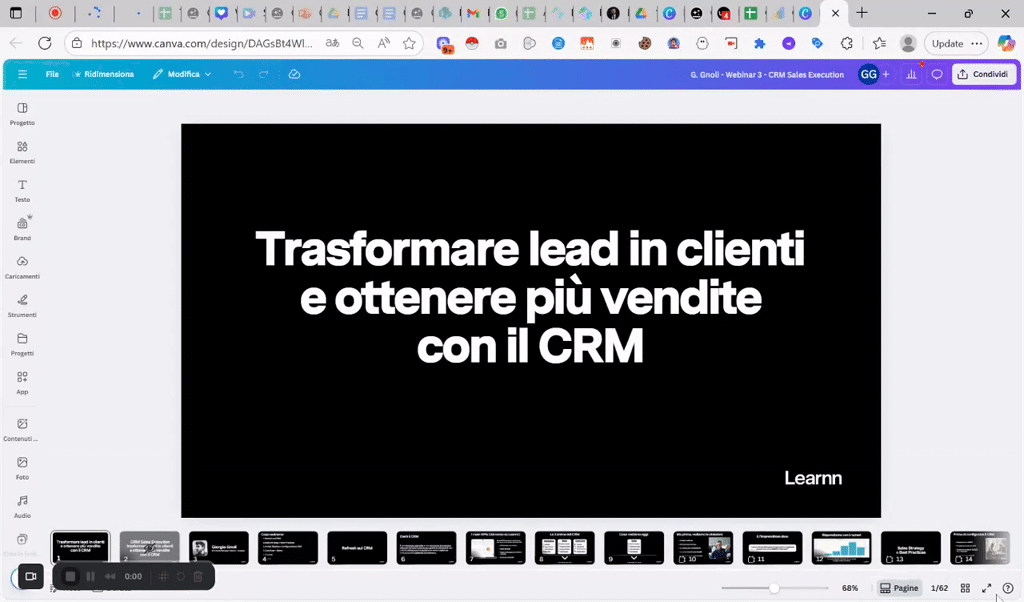Viewport: 1024px width, 602px height.
Task: Click the browser read aloud icon
Action: coord(383,43)
